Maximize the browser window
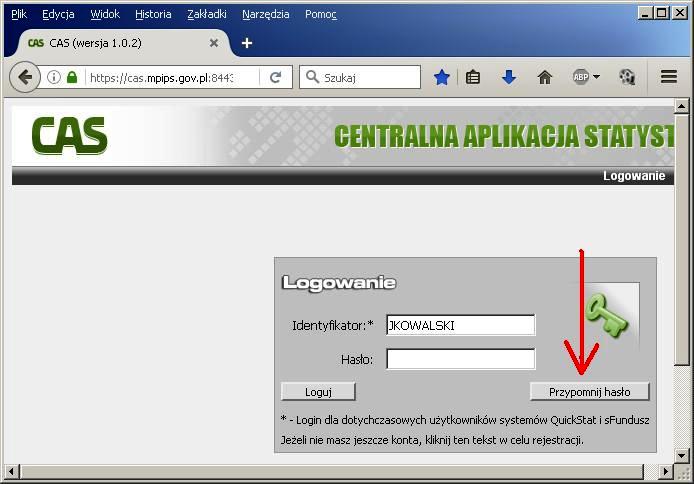694x484 pixels. click(x=662, y=13)
